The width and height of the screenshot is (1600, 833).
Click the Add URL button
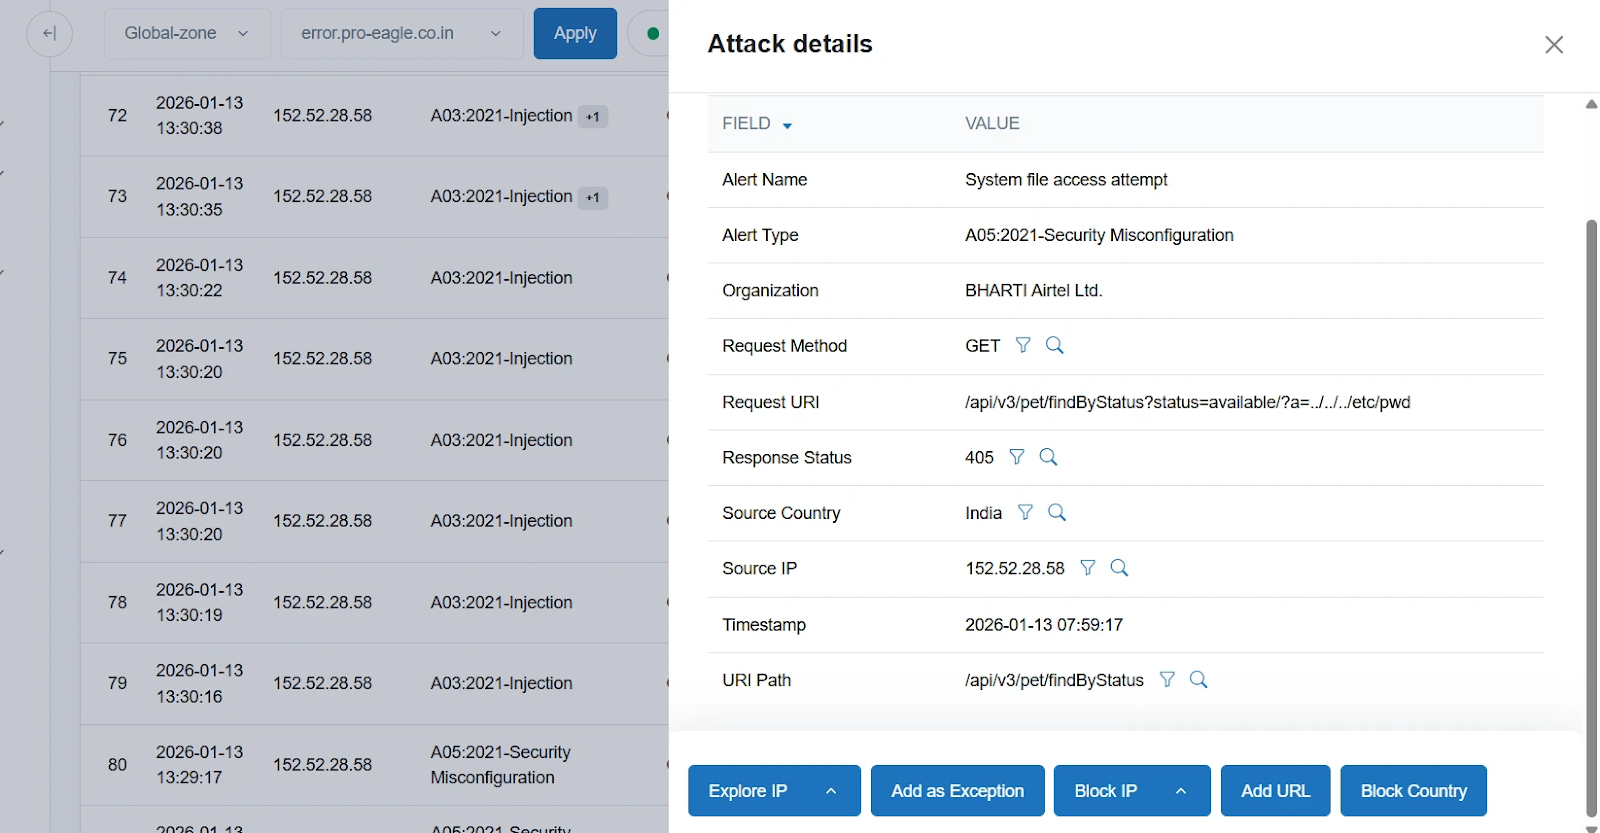click(x=1275, y=791)
